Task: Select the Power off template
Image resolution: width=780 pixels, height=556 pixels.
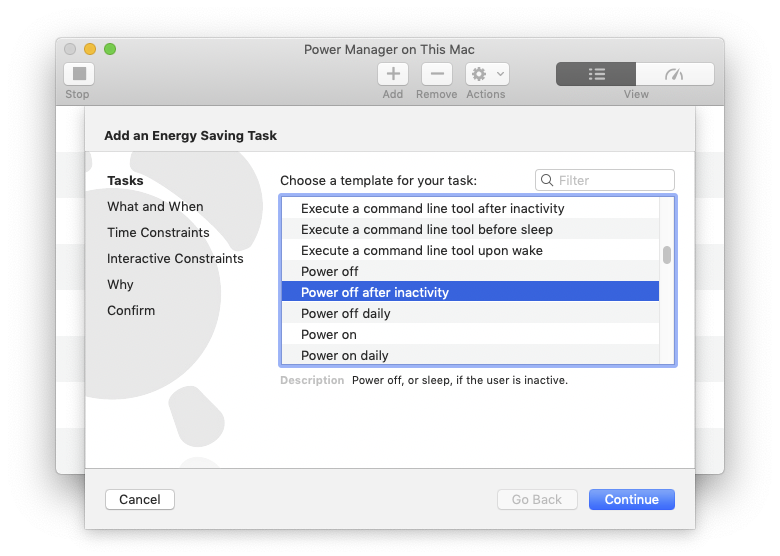Action: point(471,272)
